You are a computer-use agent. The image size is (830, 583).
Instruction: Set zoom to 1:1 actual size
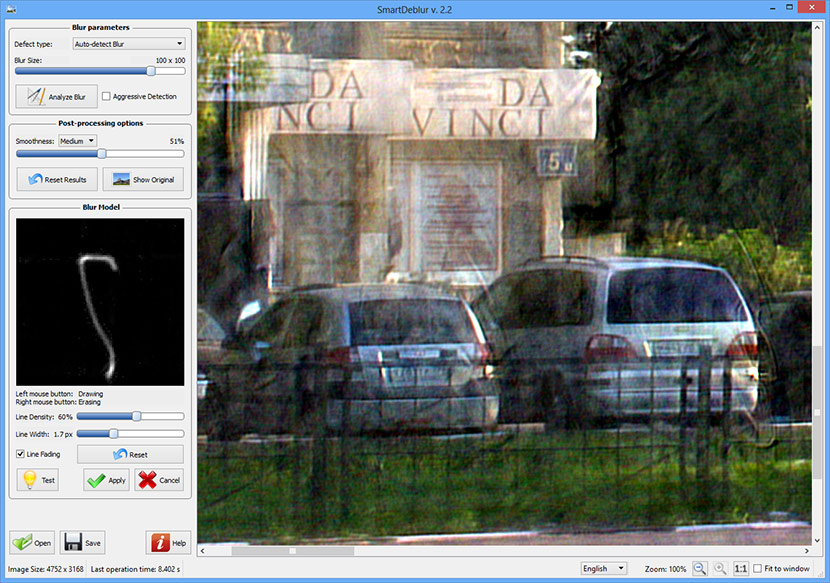741,569
